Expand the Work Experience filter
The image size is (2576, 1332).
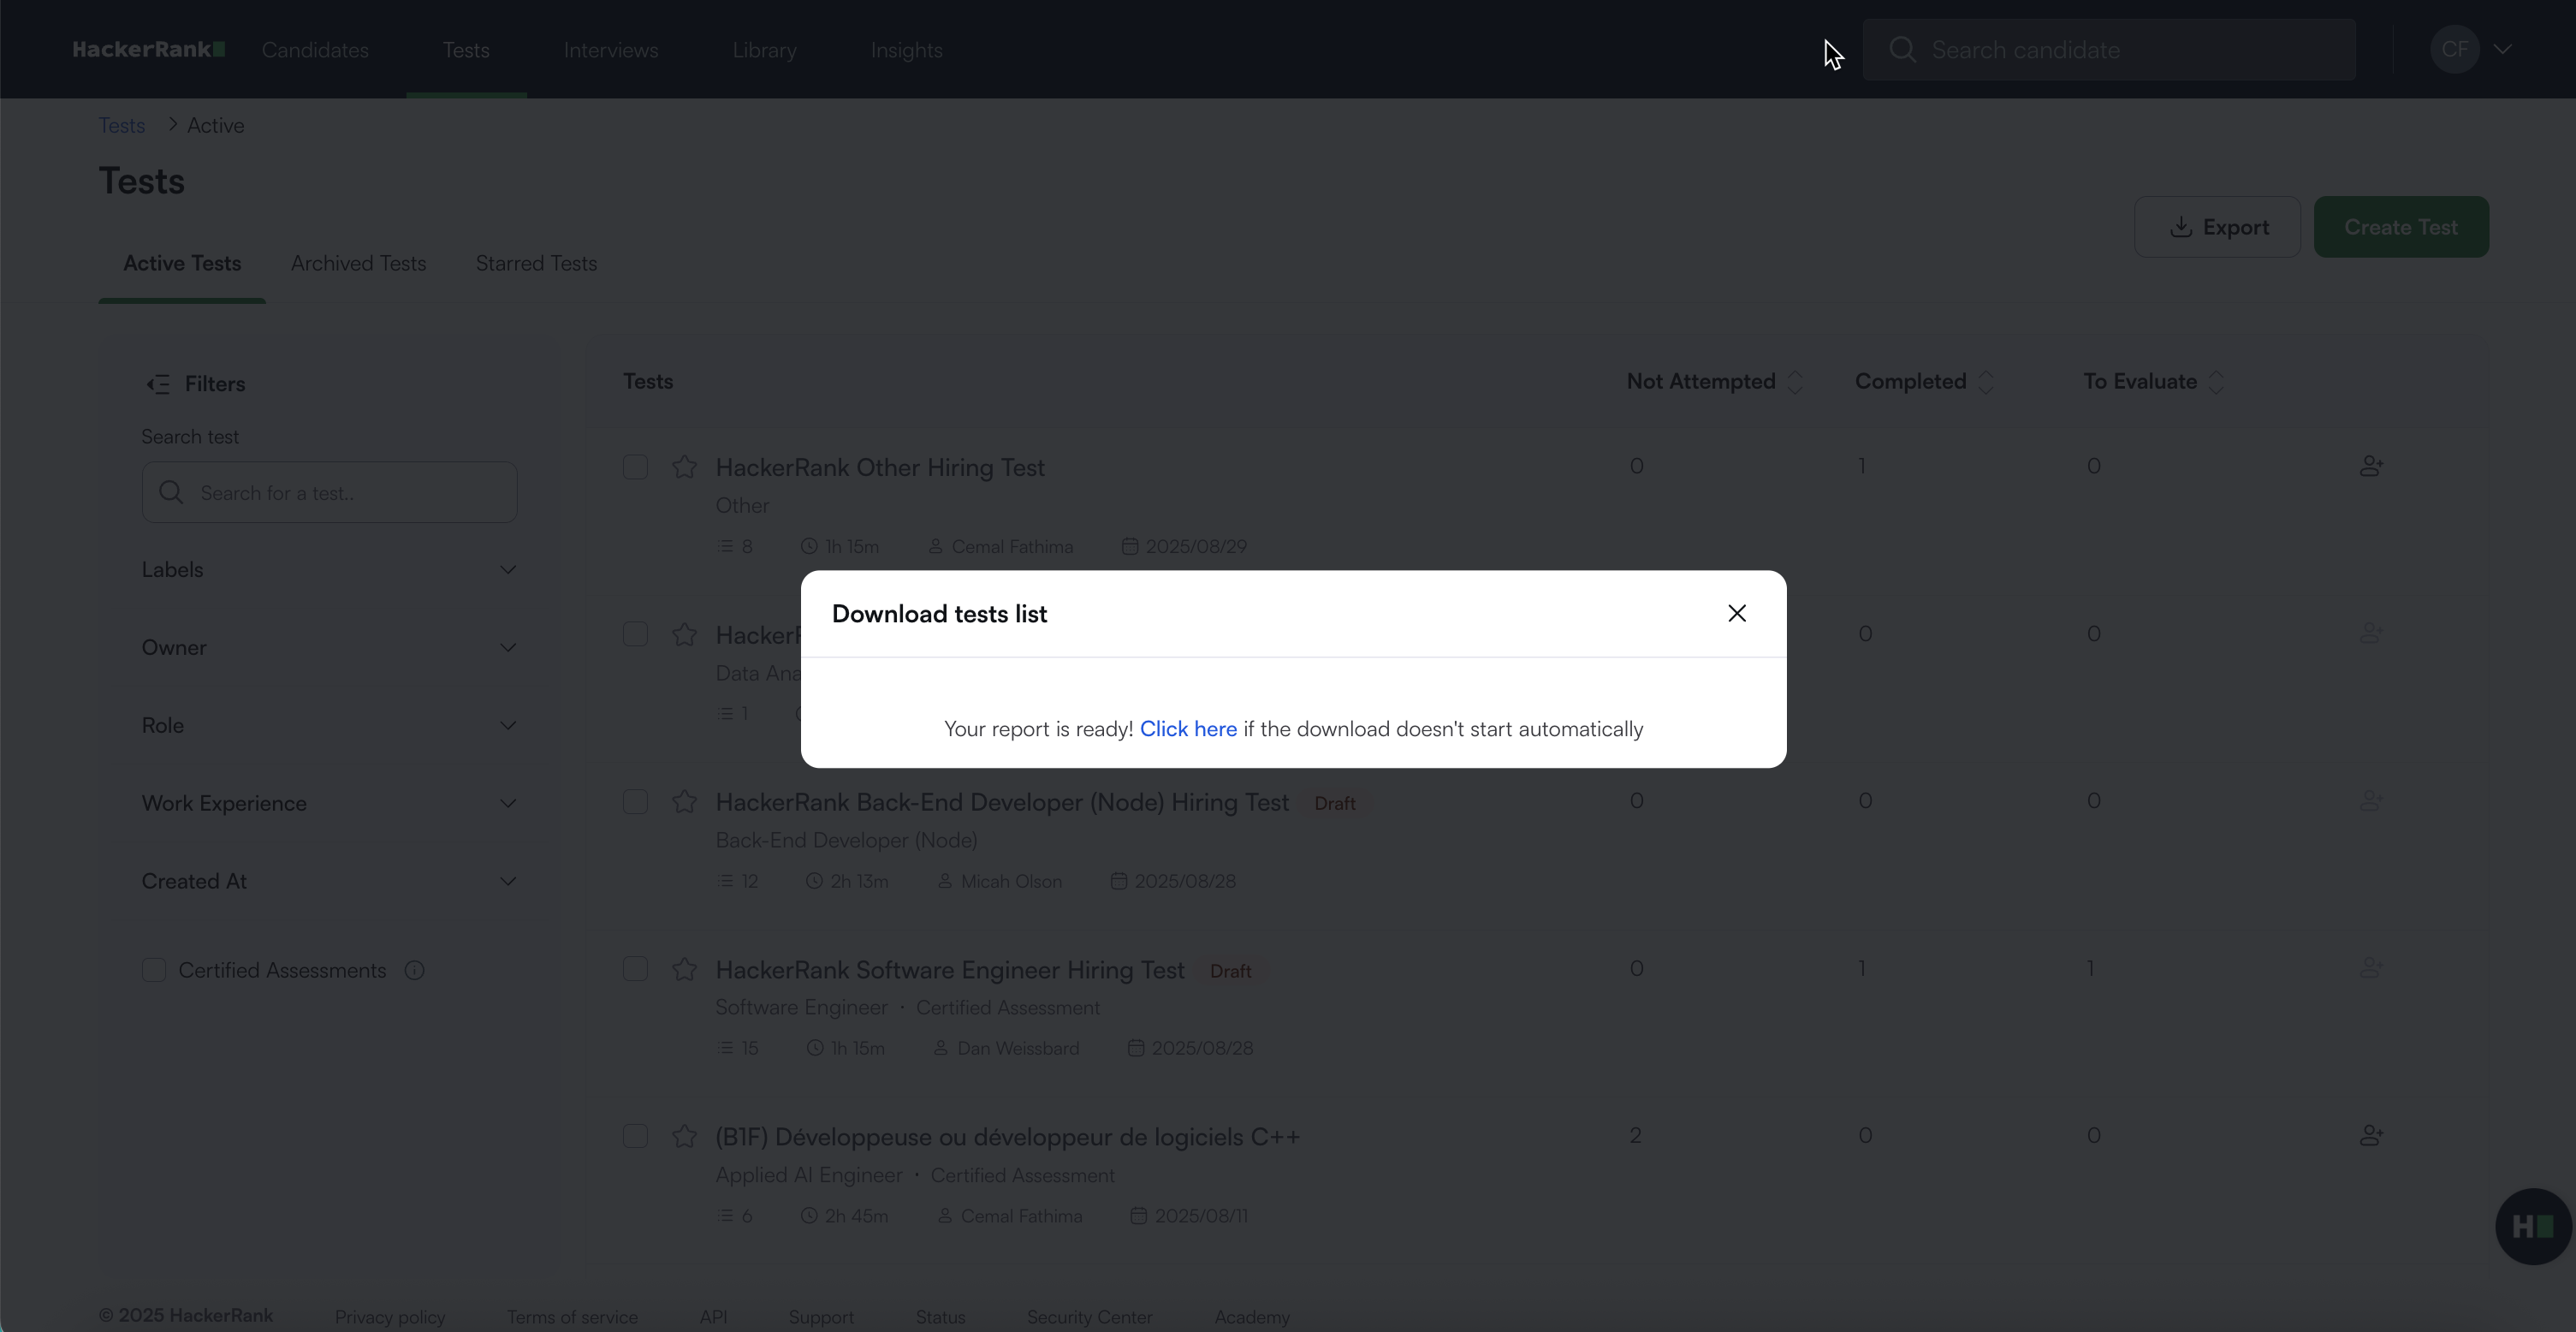[x=508, y=804]
